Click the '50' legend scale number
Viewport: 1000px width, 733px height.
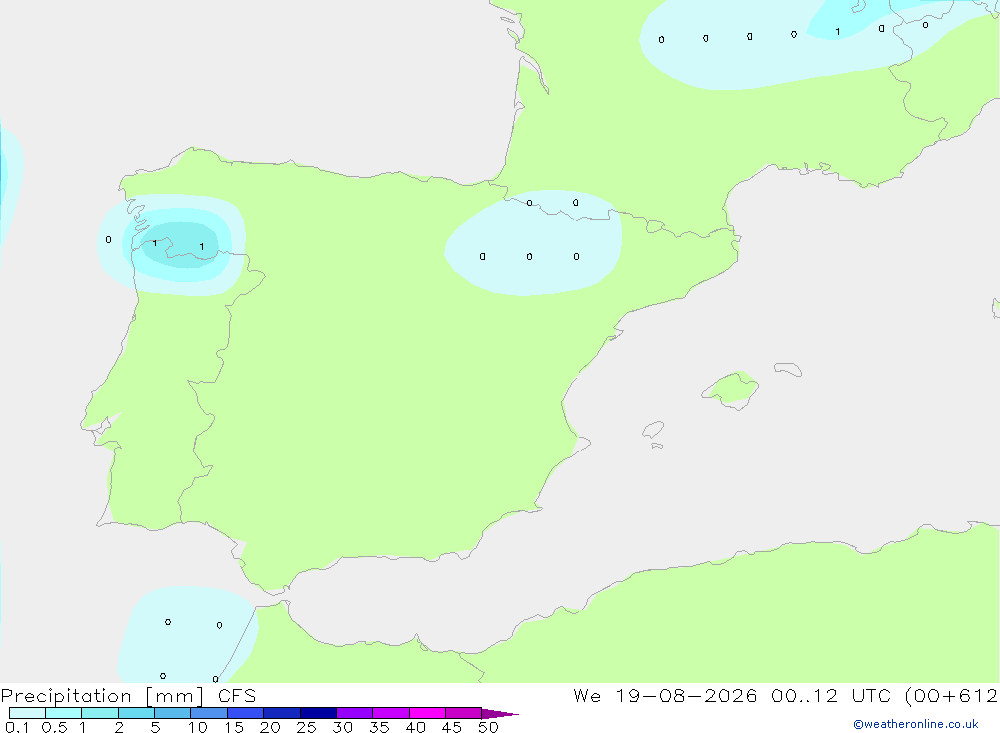tap(488, 727)
